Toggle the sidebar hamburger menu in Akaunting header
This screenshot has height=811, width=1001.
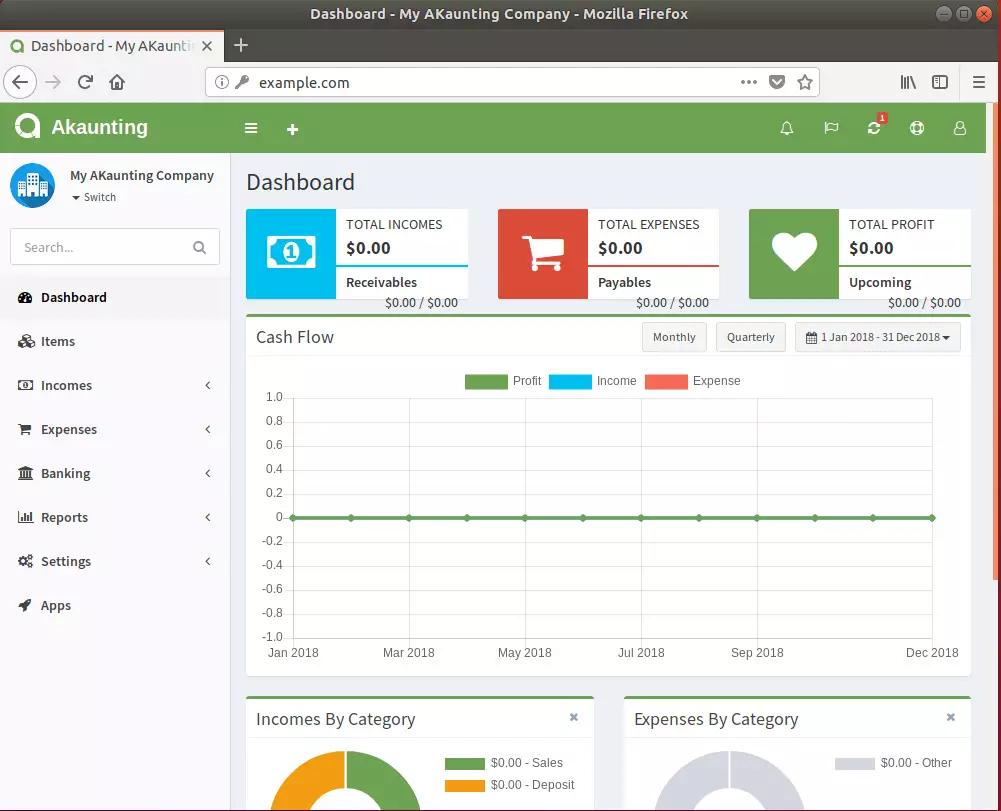251,128
